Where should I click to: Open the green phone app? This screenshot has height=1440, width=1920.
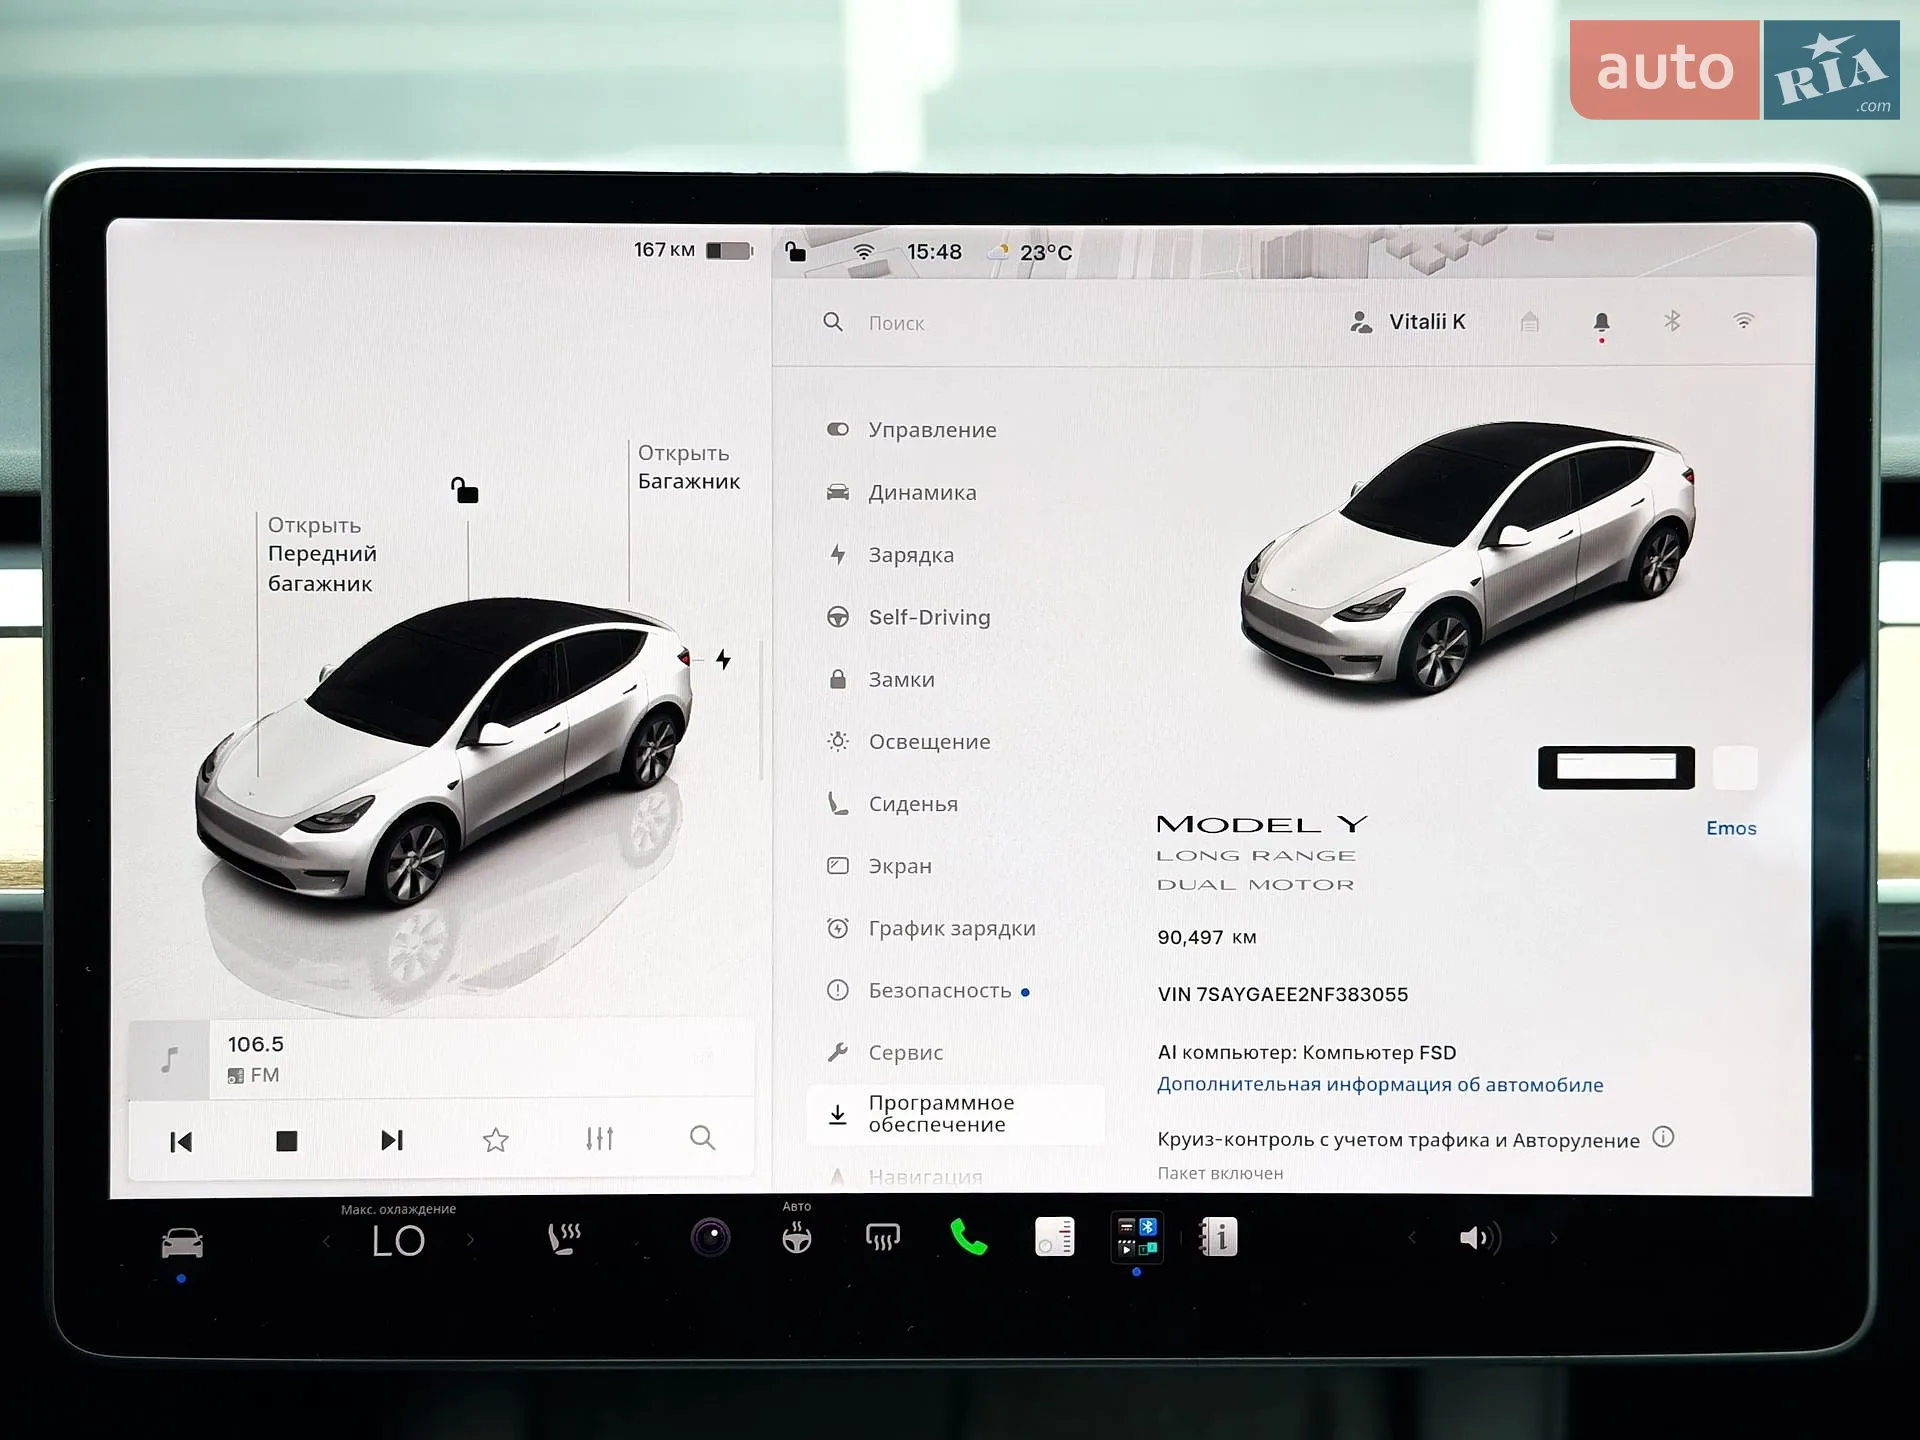click(968, 1238)
